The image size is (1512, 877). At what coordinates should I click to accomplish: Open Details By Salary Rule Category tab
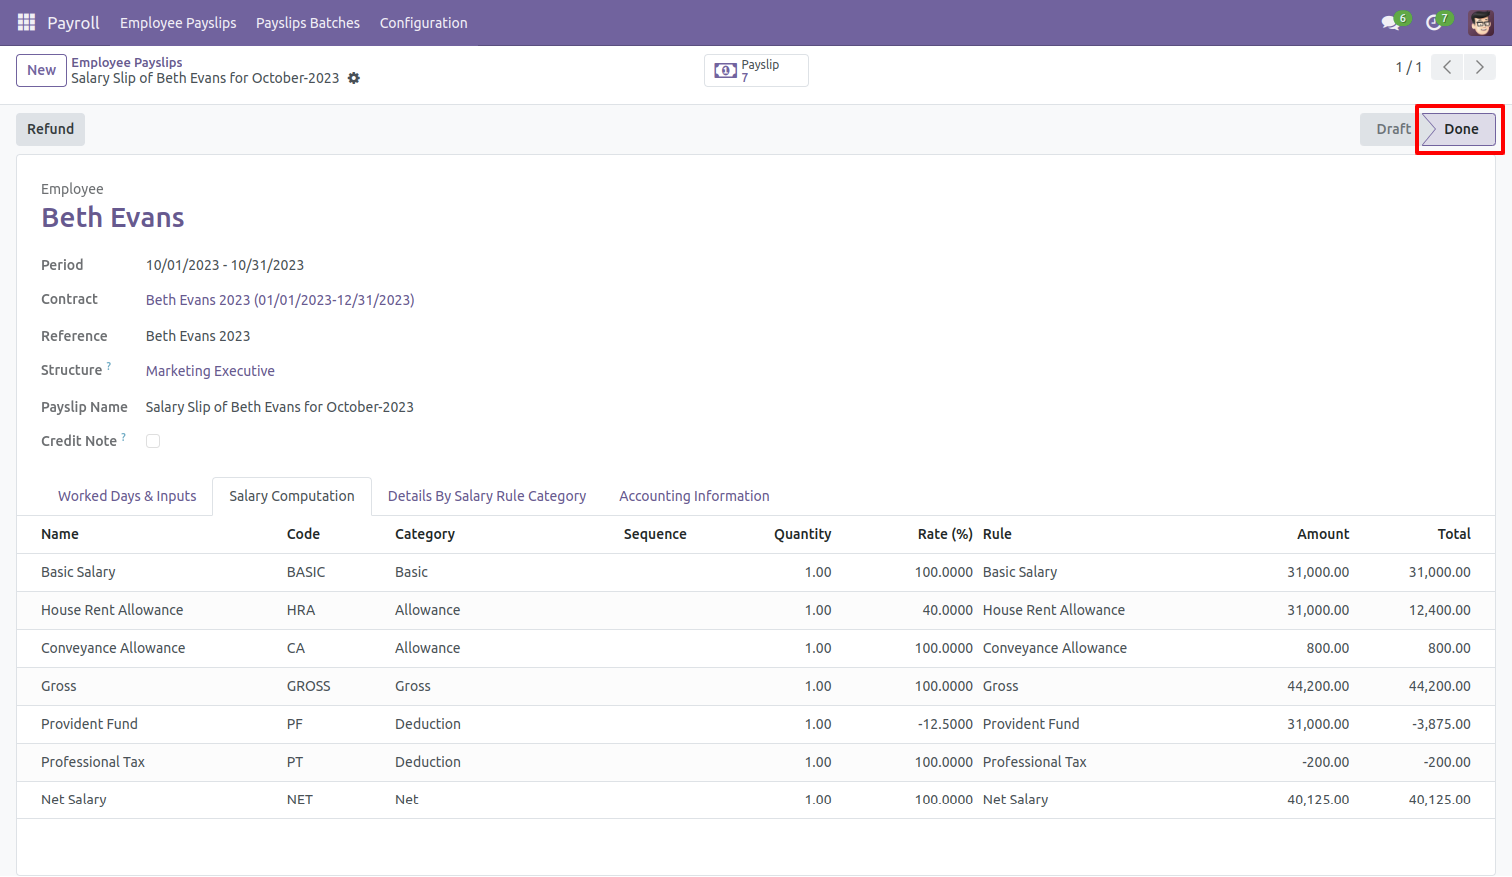[x=487, y=496]
